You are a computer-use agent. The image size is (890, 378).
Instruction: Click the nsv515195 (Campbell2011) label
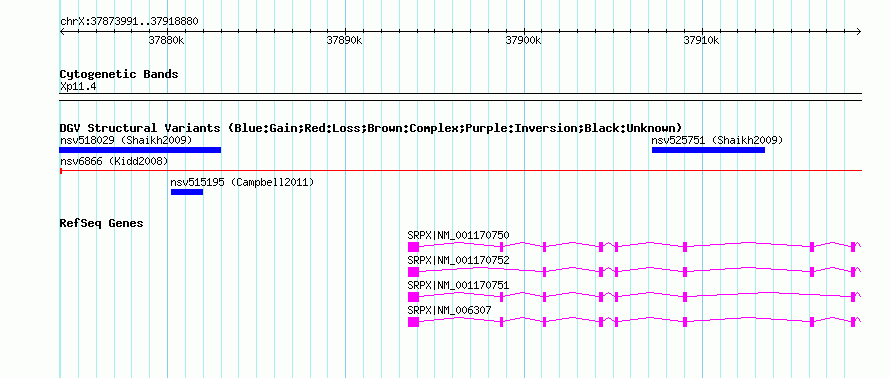[242, 182]
